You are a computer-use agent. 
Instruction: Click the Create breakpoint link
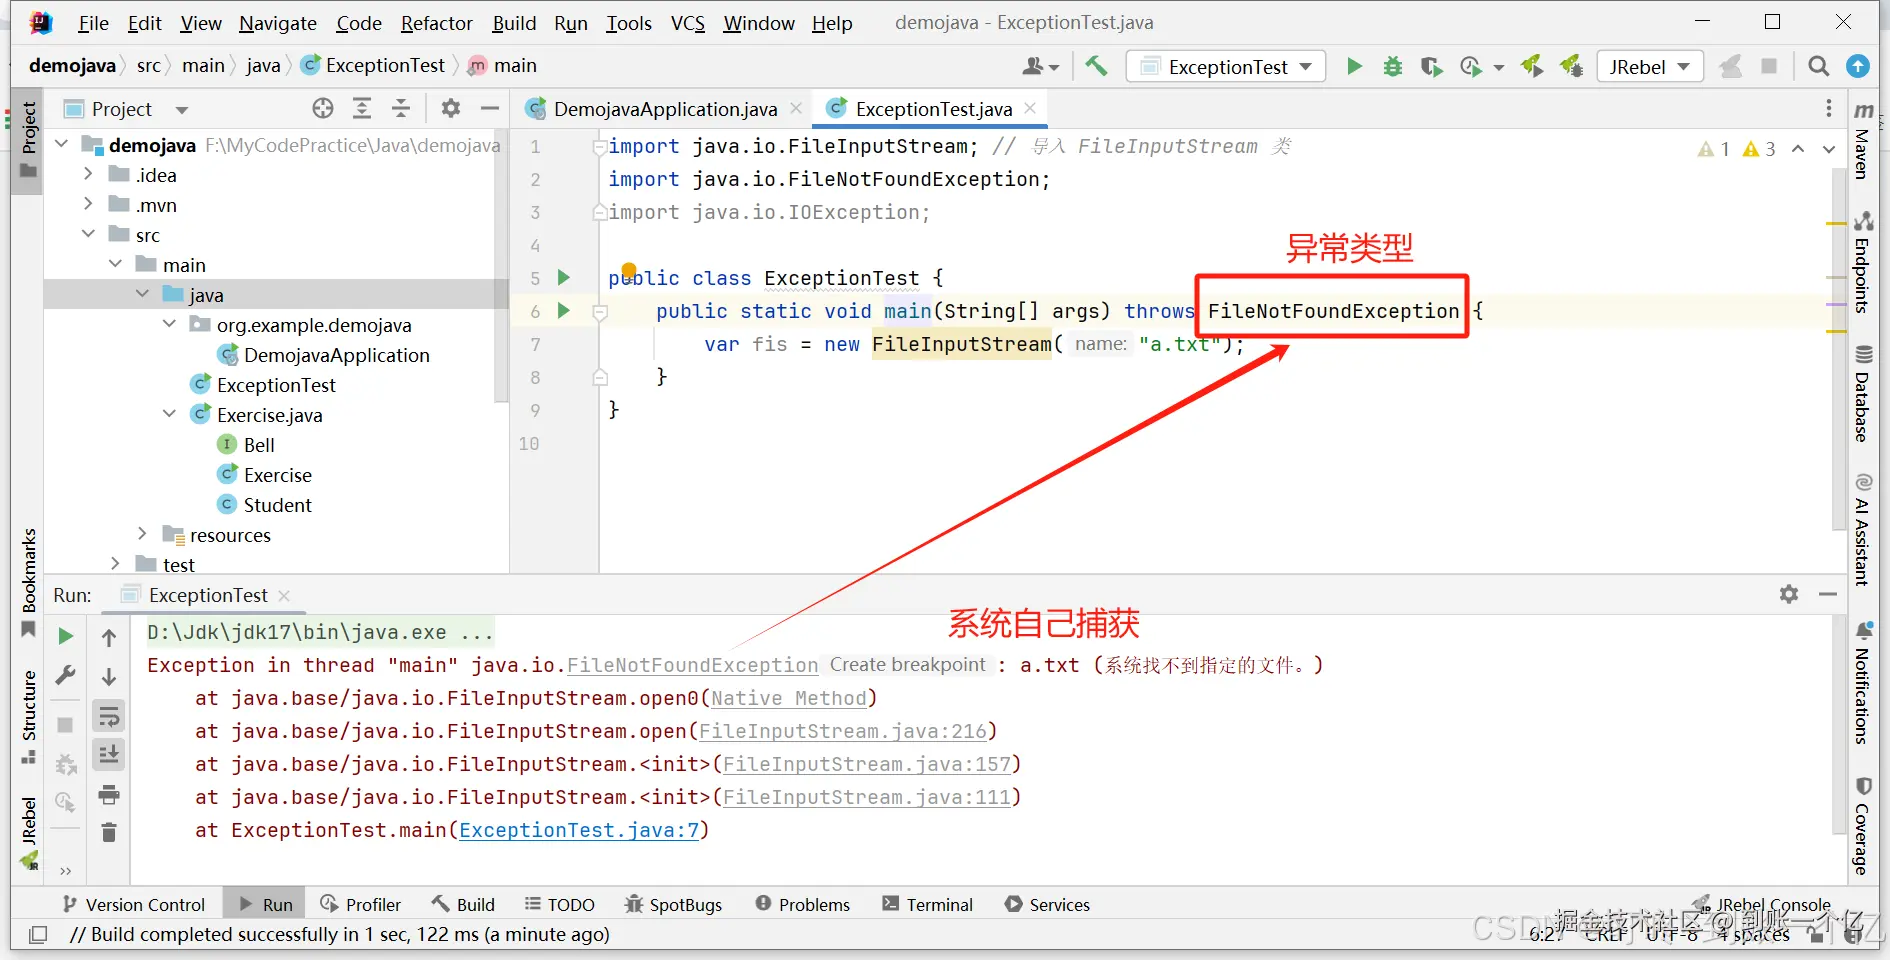(x=907, y=665)
